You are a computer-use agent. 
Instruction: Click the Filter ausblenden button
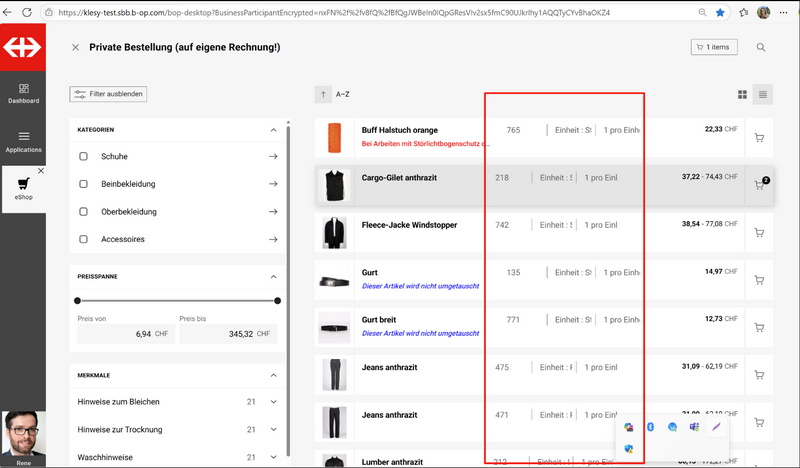click(109, 94)
